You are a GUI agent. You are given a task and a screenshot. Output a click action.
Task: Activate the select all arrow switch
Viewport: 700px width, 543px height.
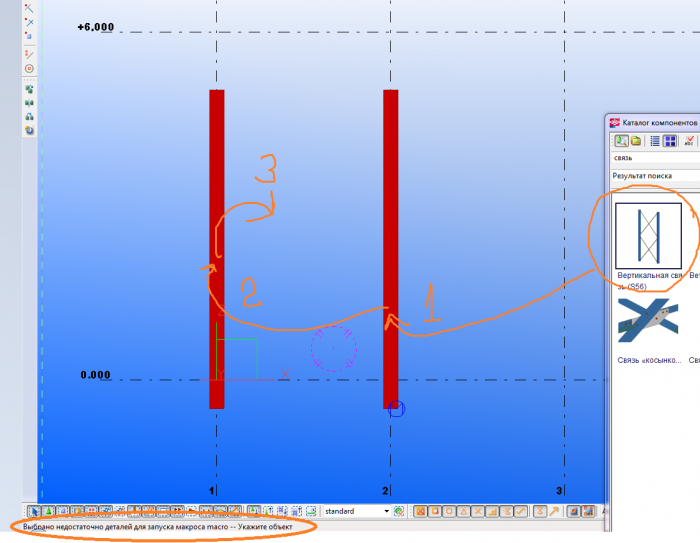pos(34,511)
